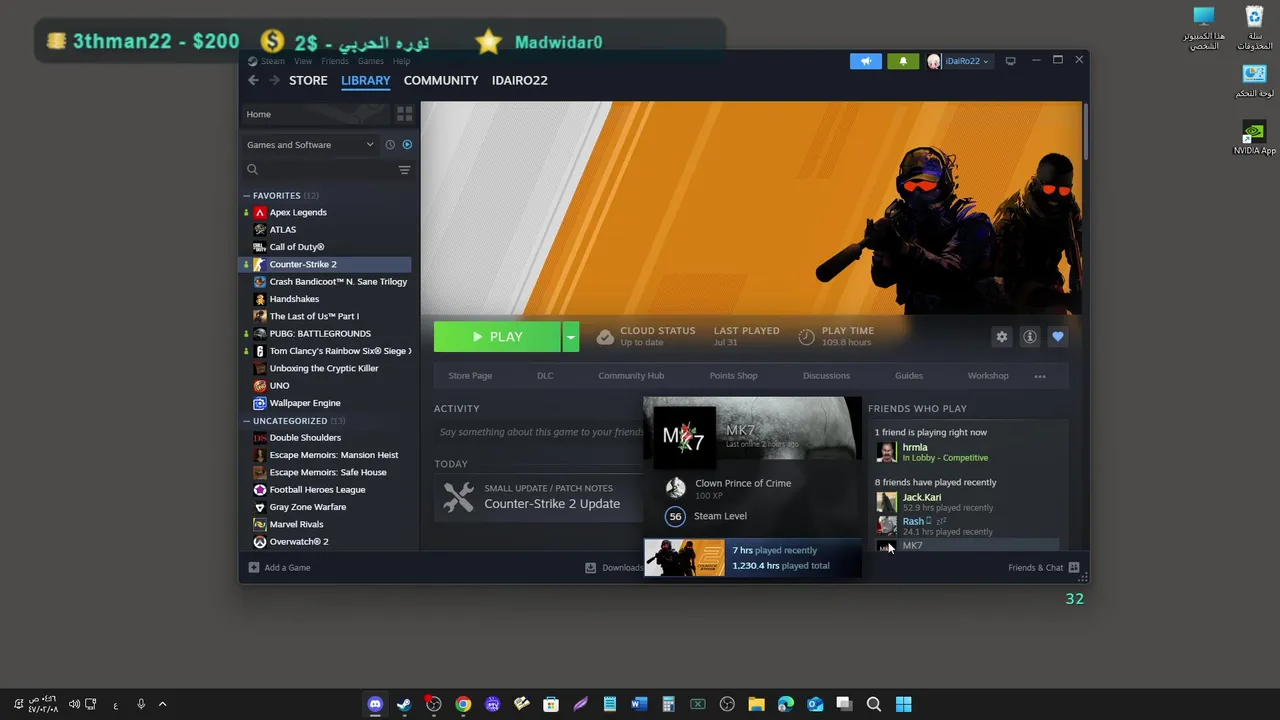The height and width of the screenshot is (720, 1280).
Task: Click the forward navigation arrow
Action: coord(274,80)
